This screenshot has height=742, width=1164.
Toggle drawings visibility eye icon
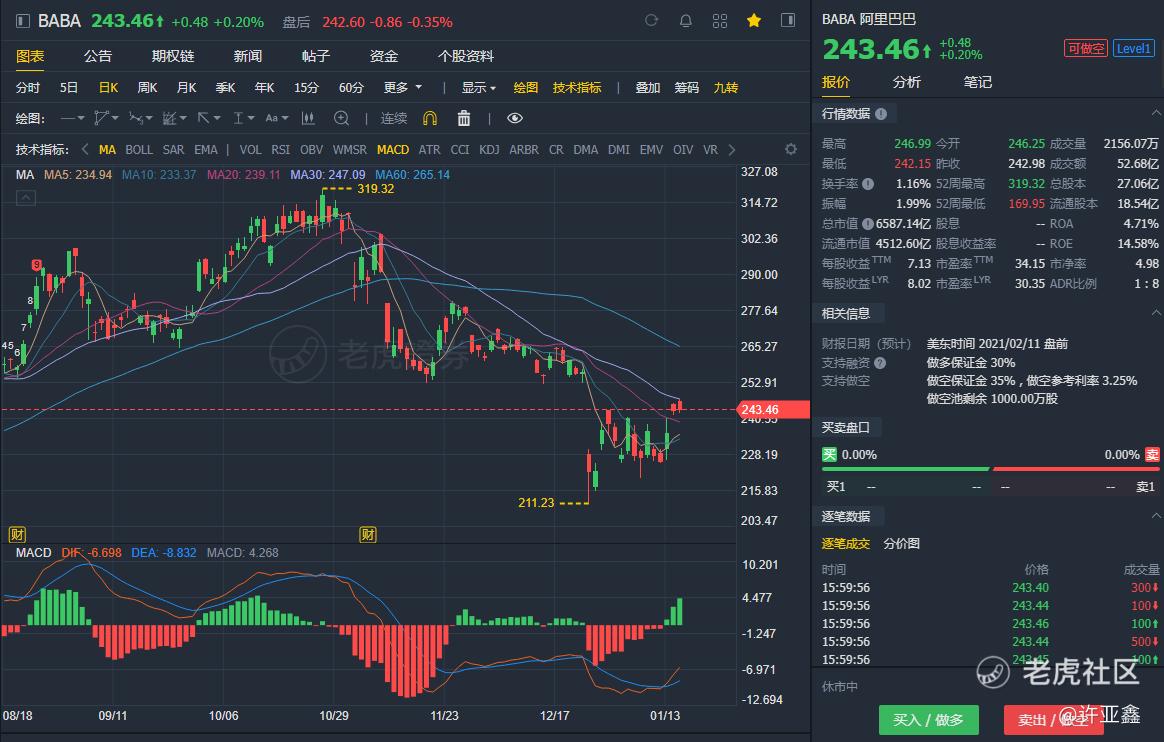click(514, 118)
